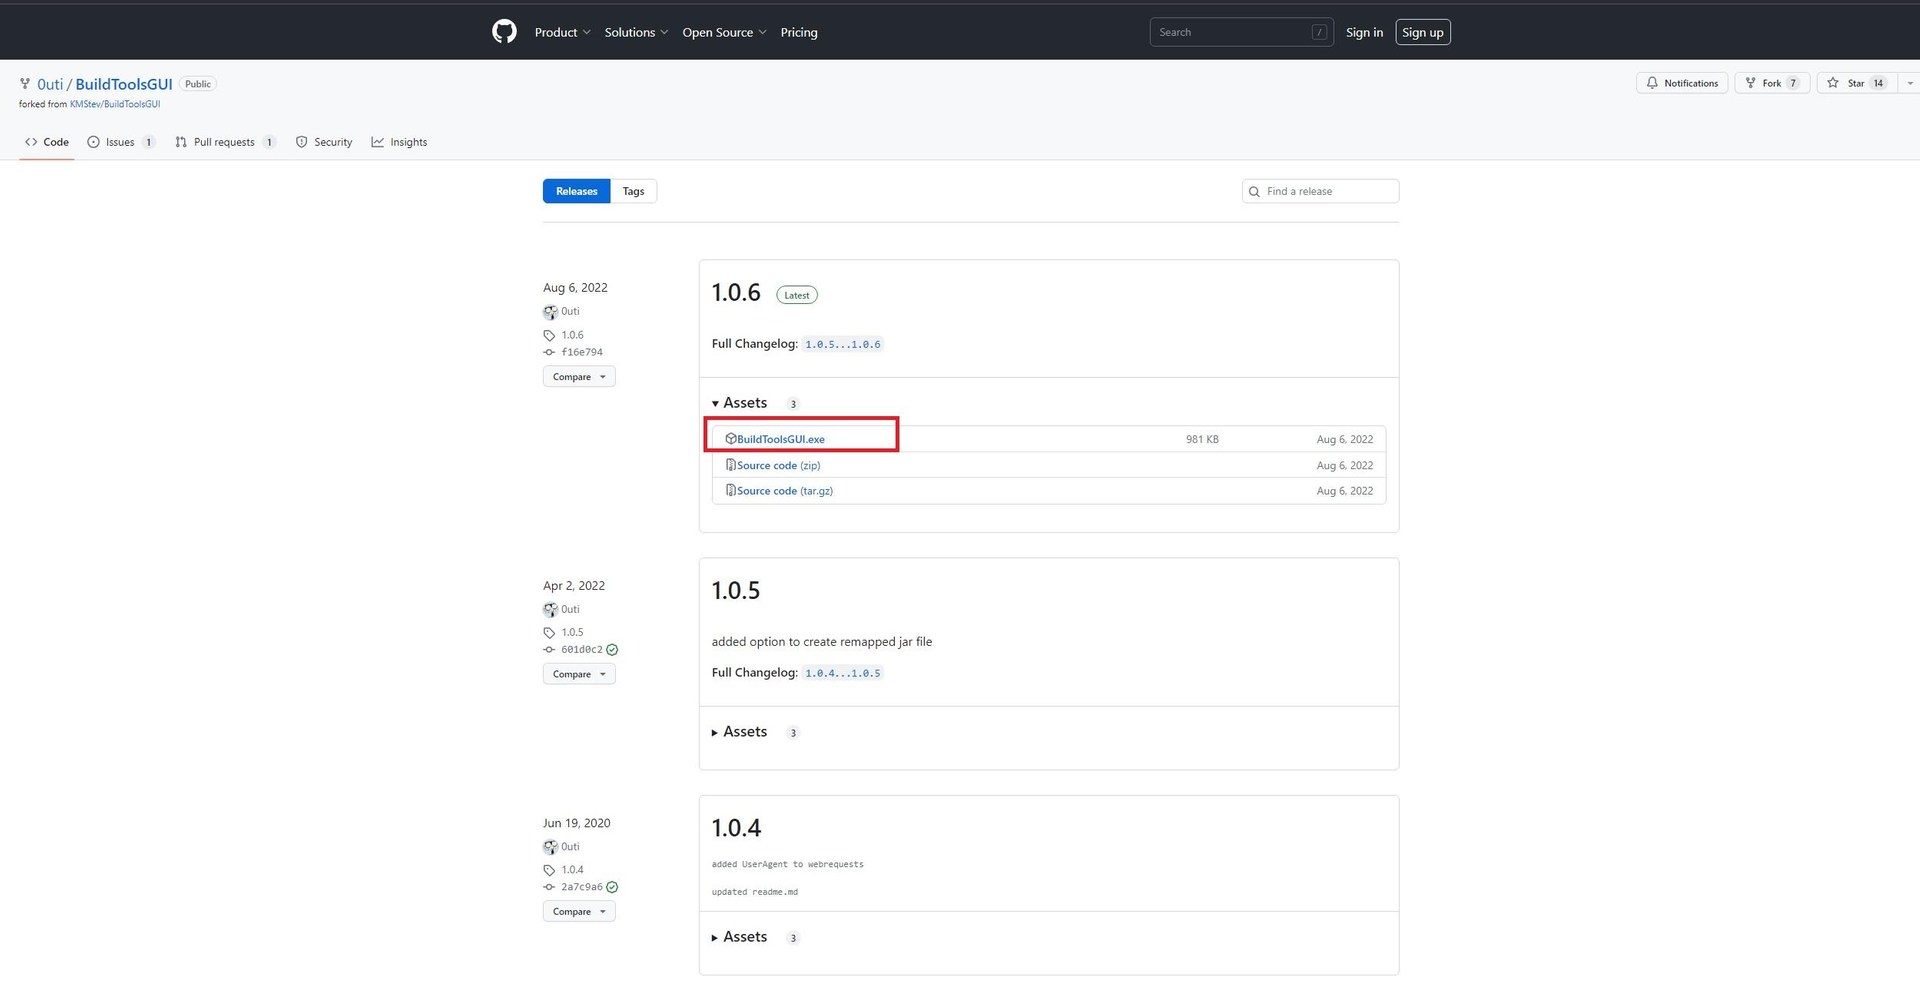Collapse the Assets section of 1.0.6
1920x996 pixels.
(740, 403)
